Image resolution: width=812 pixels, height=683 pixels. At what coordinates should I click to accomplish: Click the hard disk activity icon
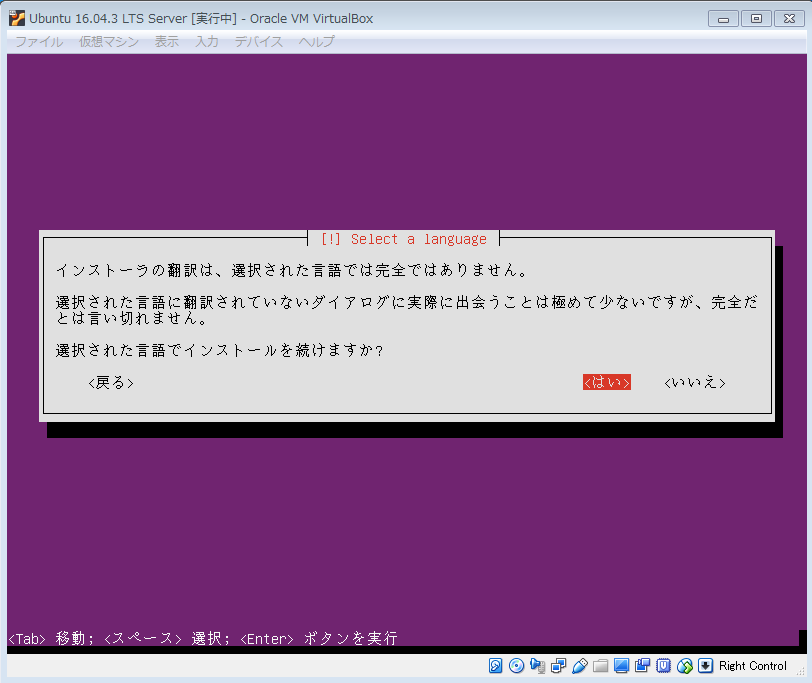[x=495, y=666]
